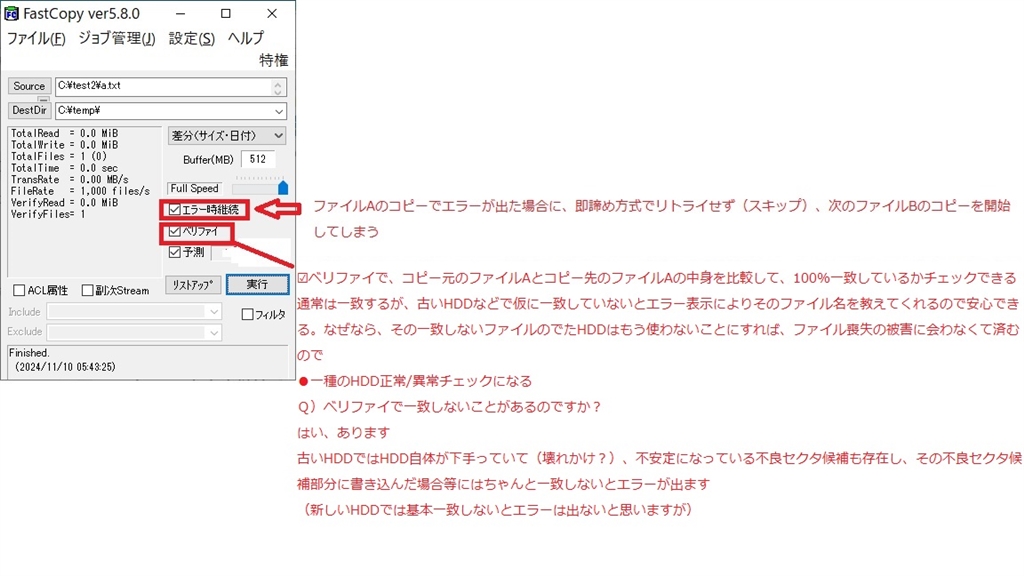Toggle the 予測 checkbox
The image size is (1024, 576).
coord(174,252)
